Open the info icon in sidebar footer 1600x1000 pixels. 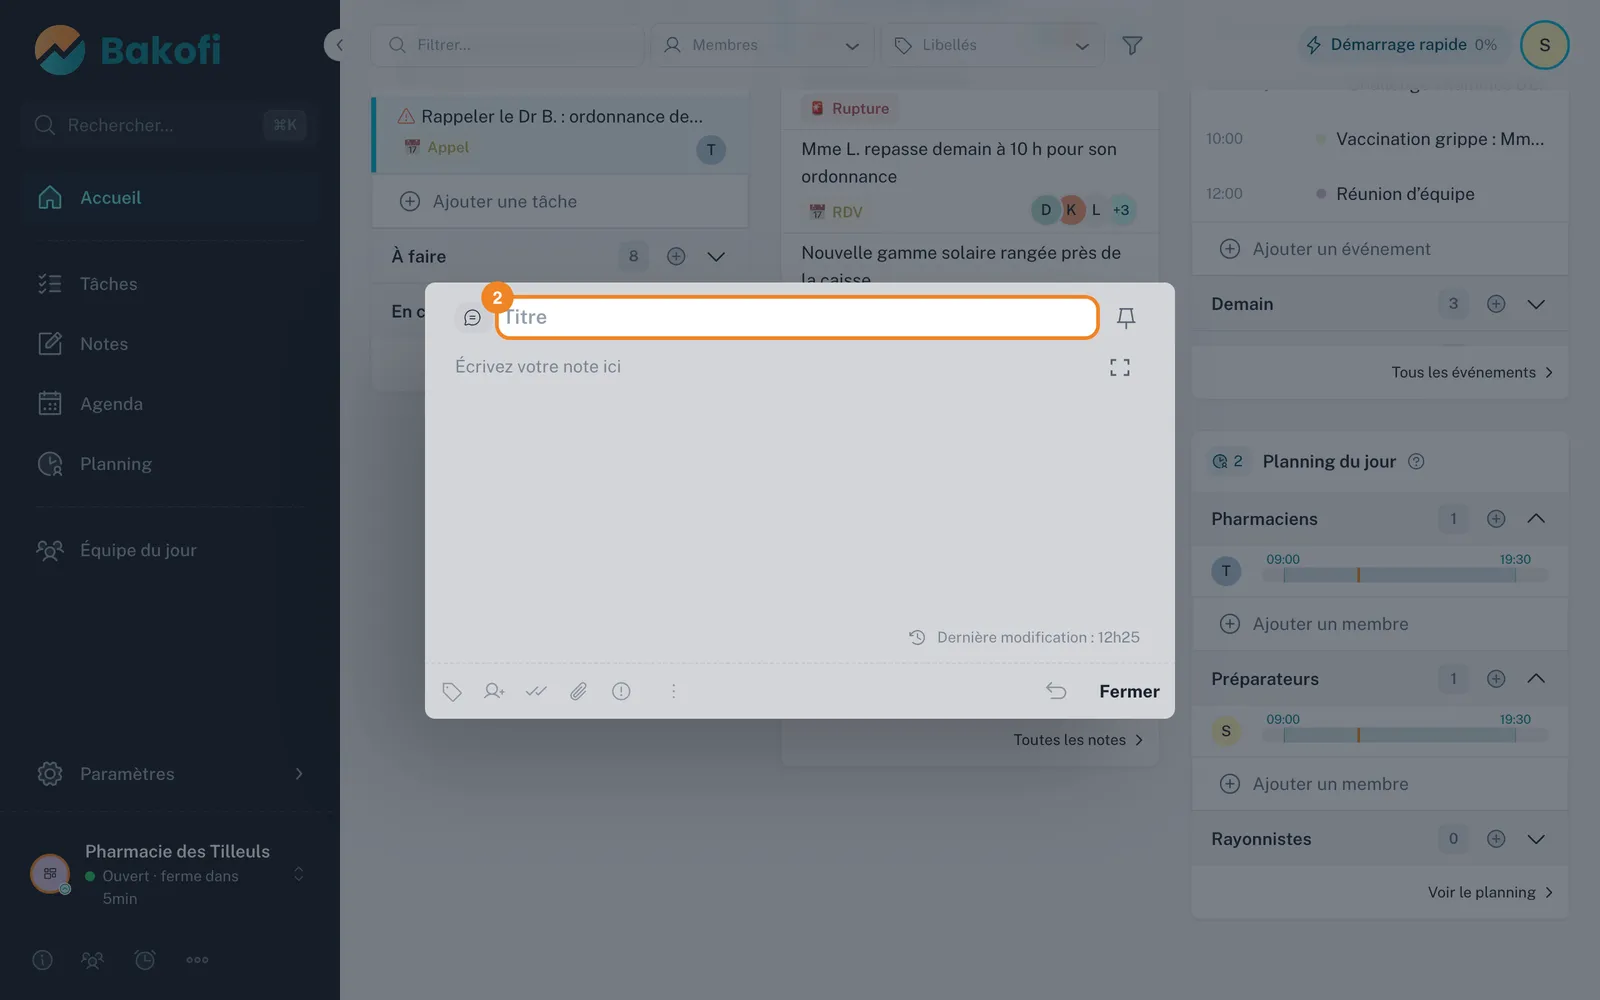(x=42, y=960)
